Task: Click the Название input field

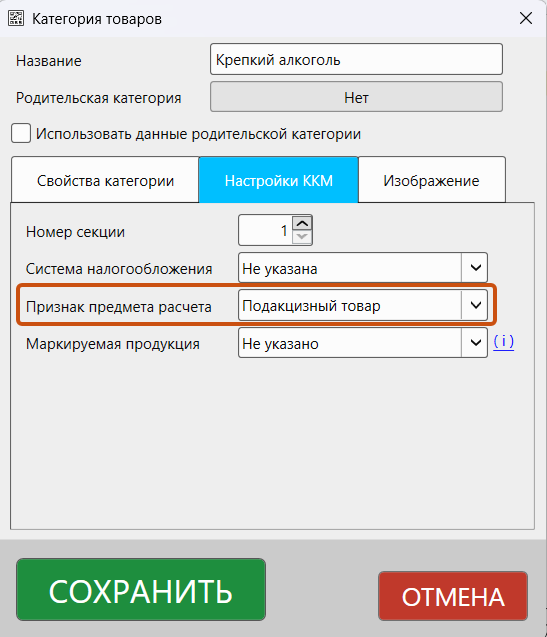Action: point(356,59)
